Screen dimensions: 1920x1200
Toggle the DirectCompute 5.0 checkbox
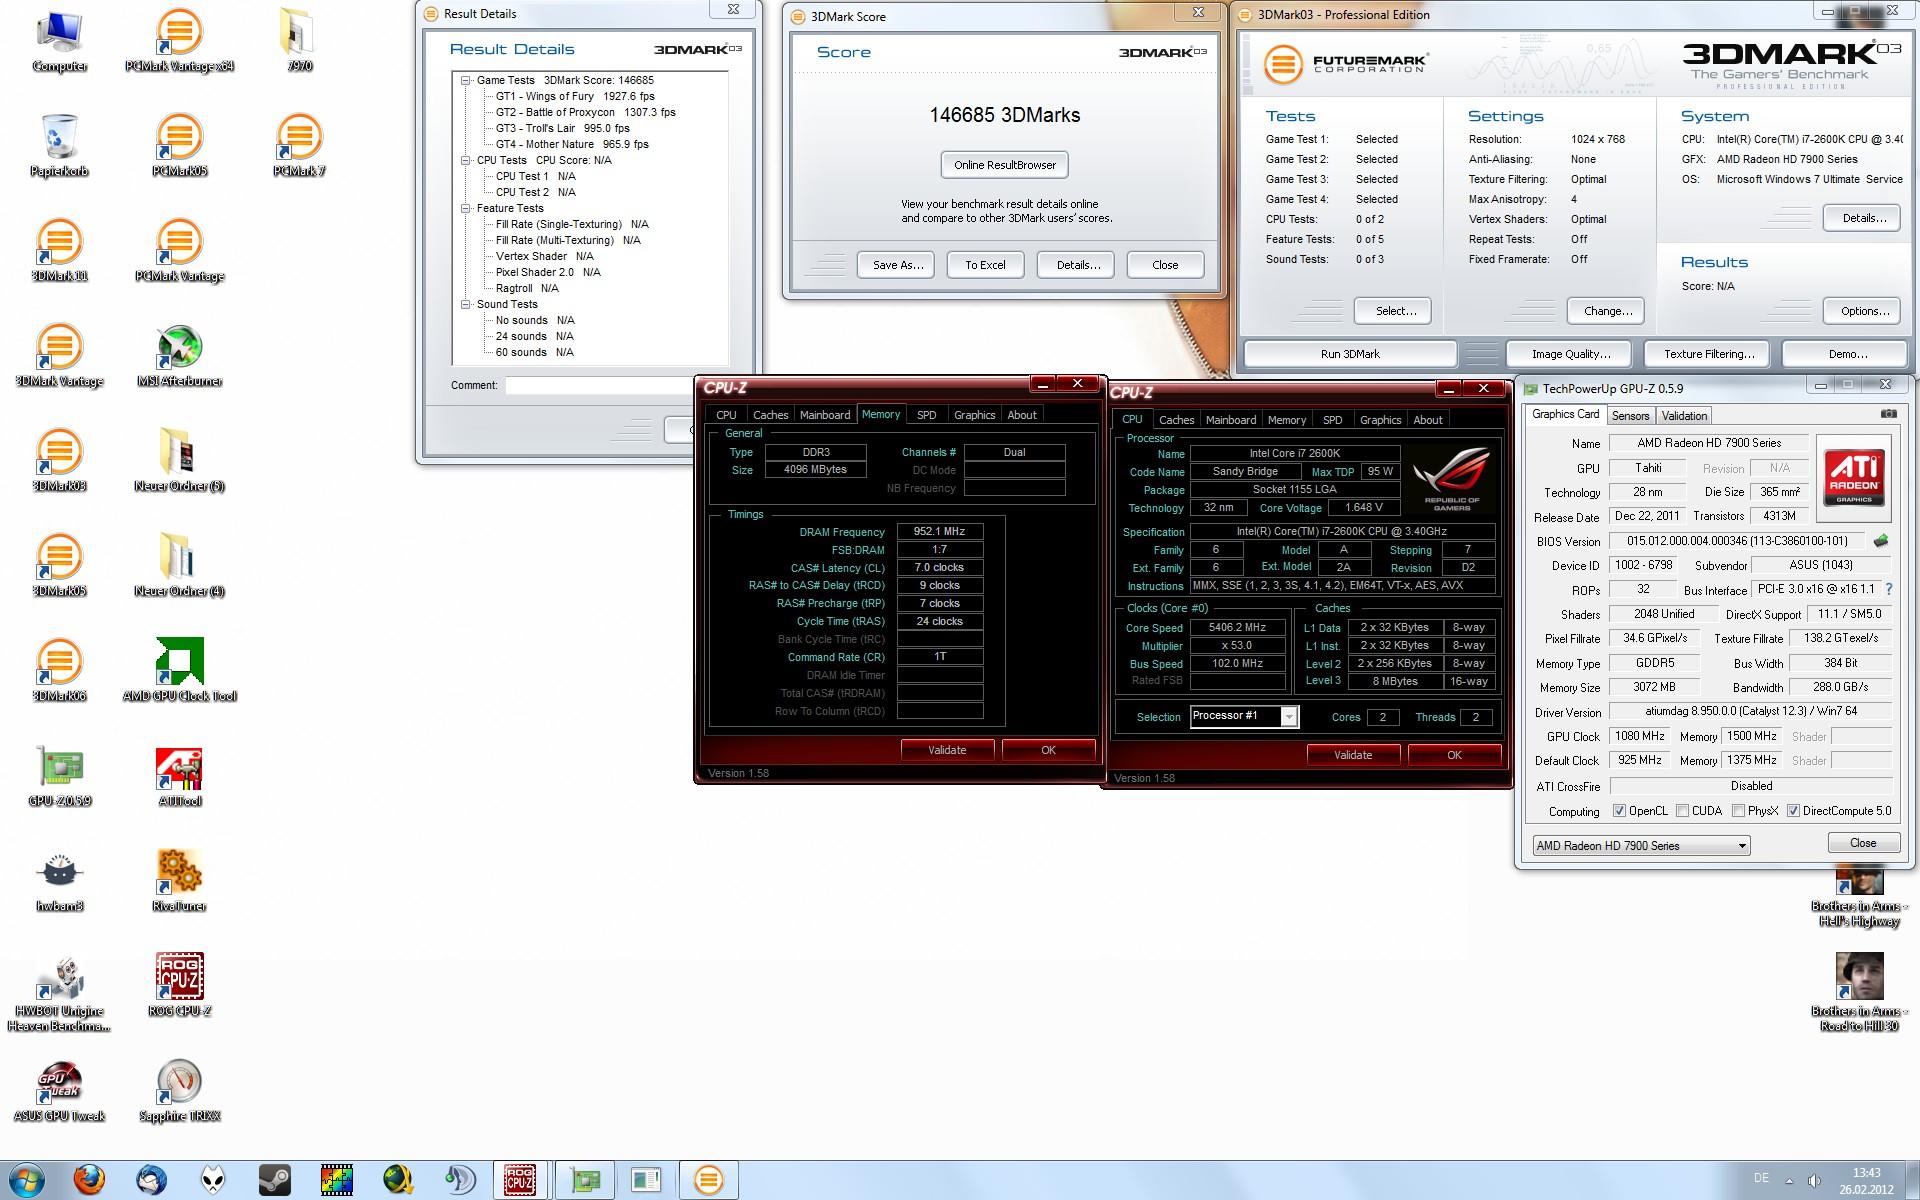coord(1793,811)
